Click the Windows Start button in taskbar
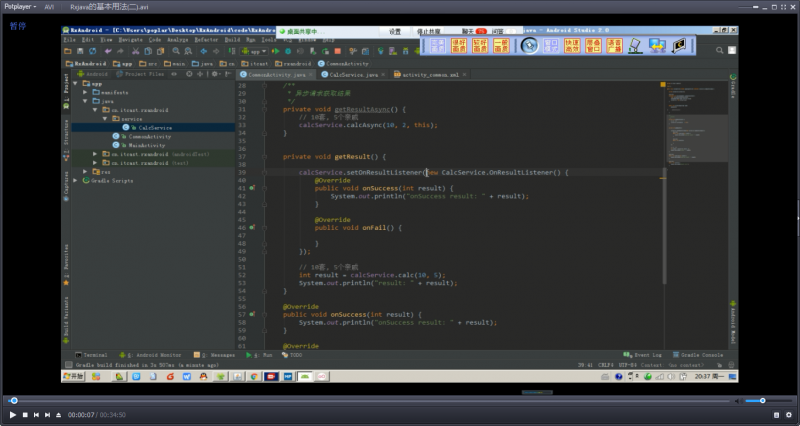 click(73, 377)
